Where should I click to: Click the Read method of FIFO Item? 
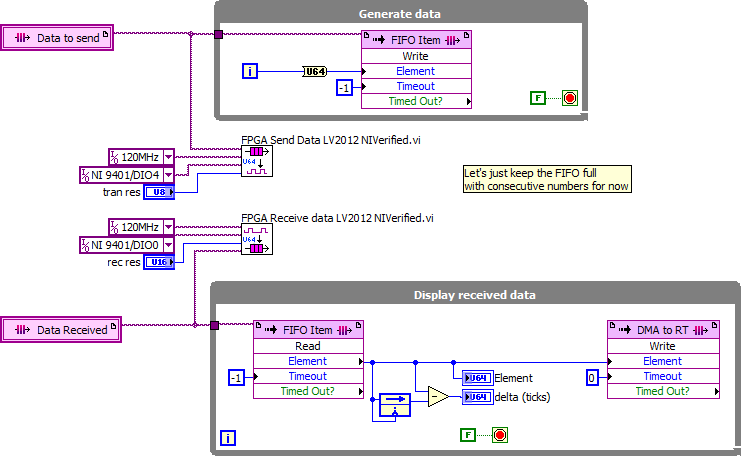click(x=308, y=346)
